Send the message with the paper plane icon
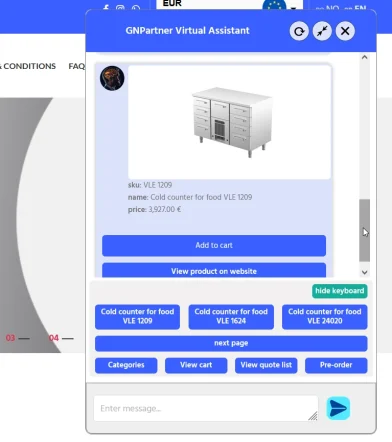This screenshot has height=442, width=392. tap(338, 408)
